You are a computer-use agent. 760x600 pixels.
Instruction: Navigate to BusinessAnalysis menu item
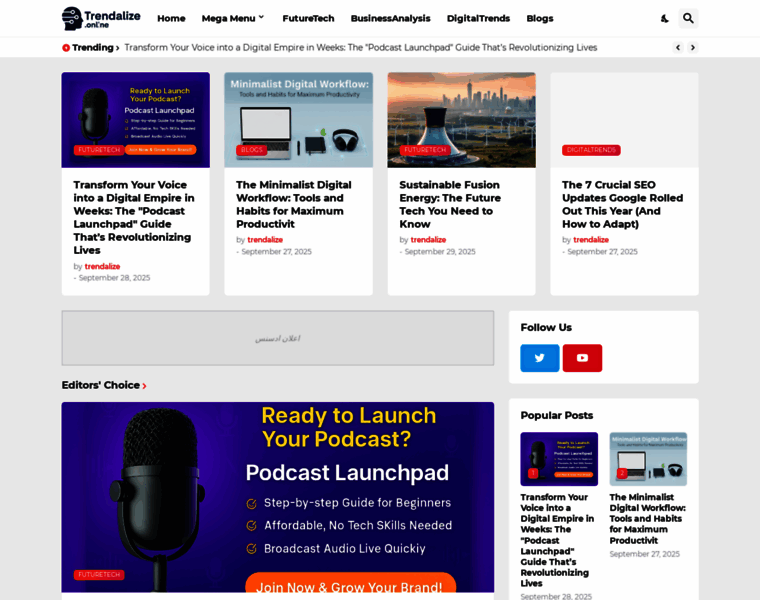click(390, 18)
